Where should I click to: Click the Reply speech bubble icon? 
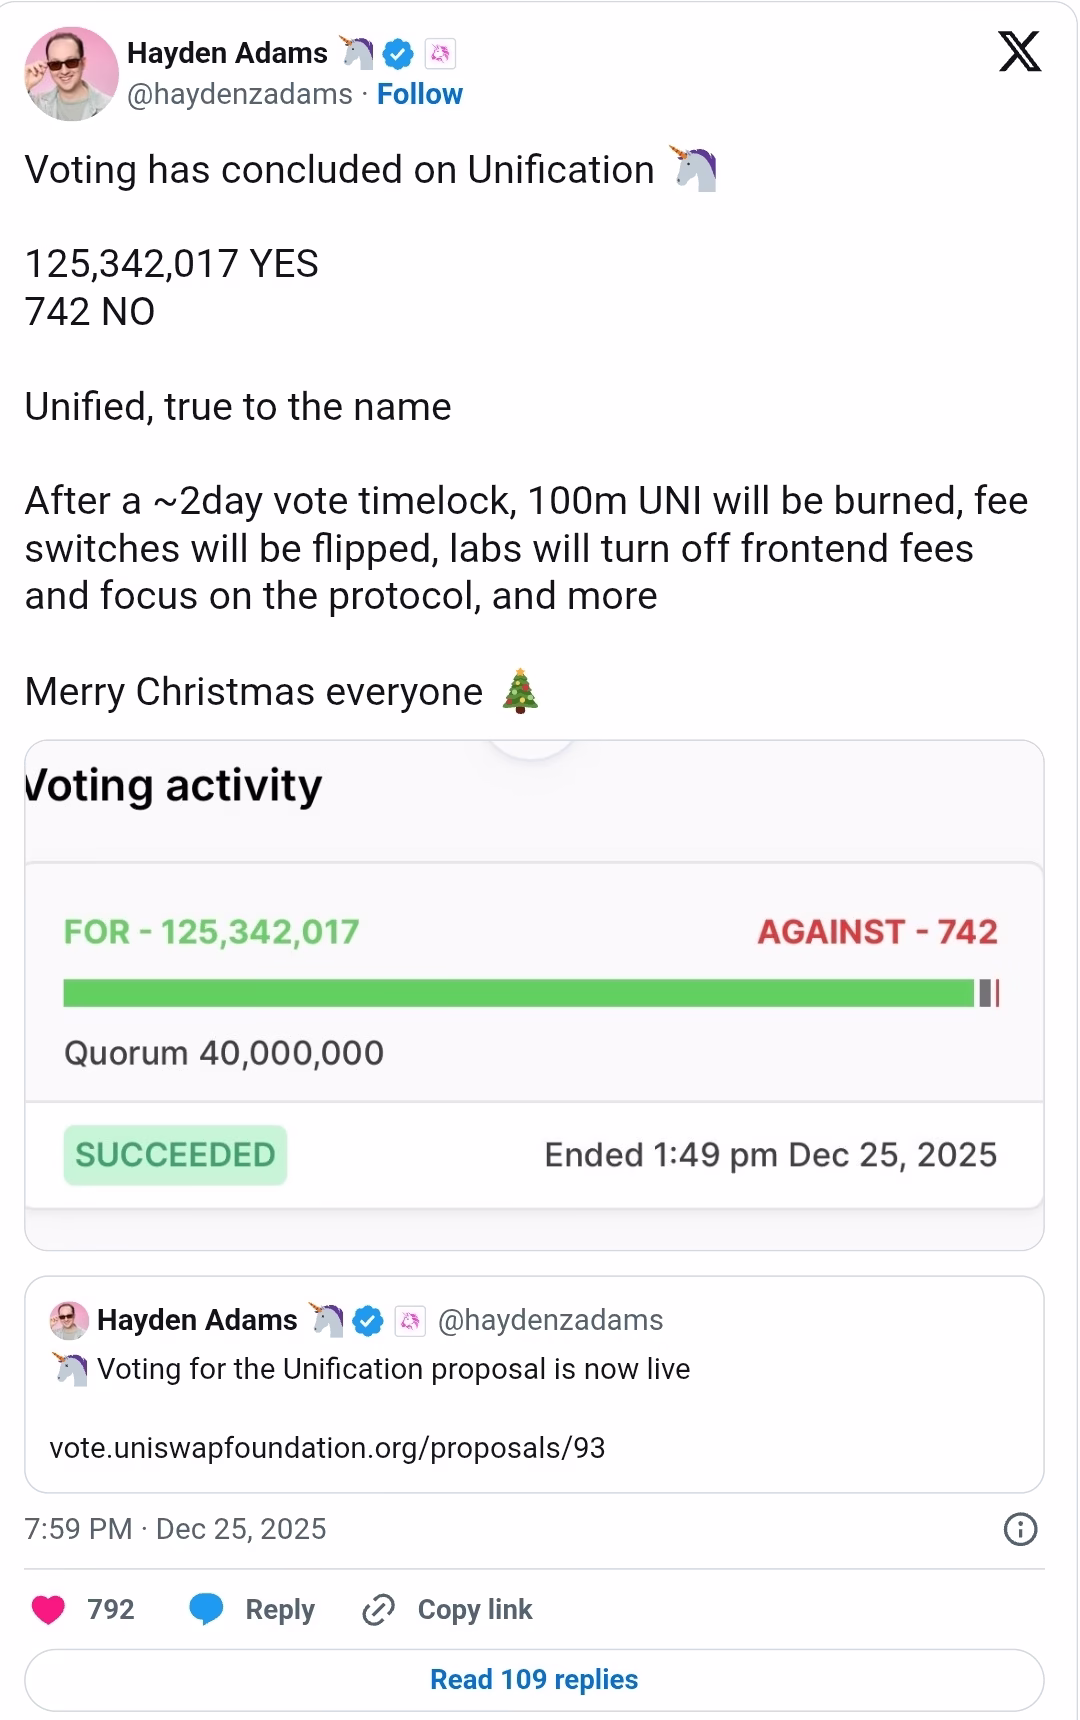tap(207, 1609)
